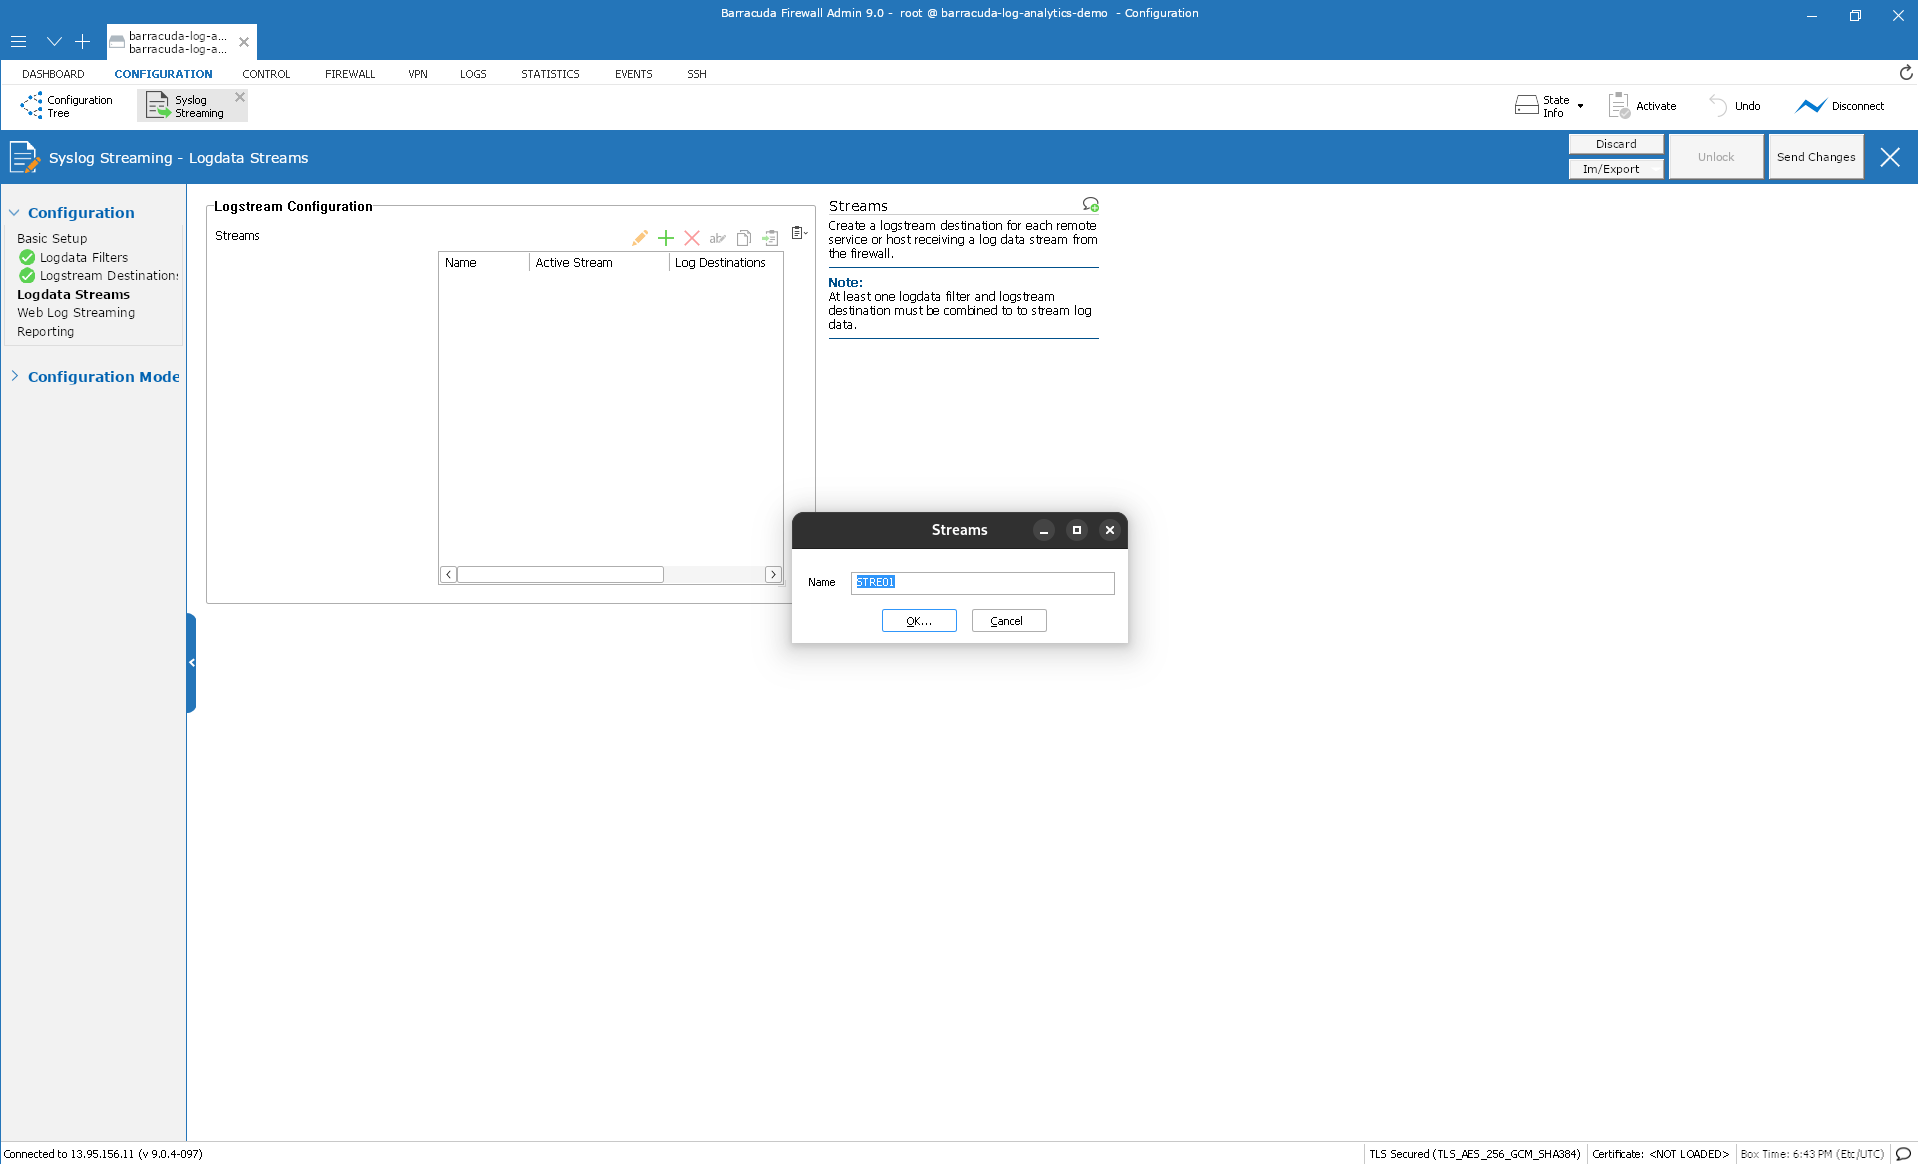Click the Im/Export button
1918x1164 pixels.
[x=1616, y=169]
